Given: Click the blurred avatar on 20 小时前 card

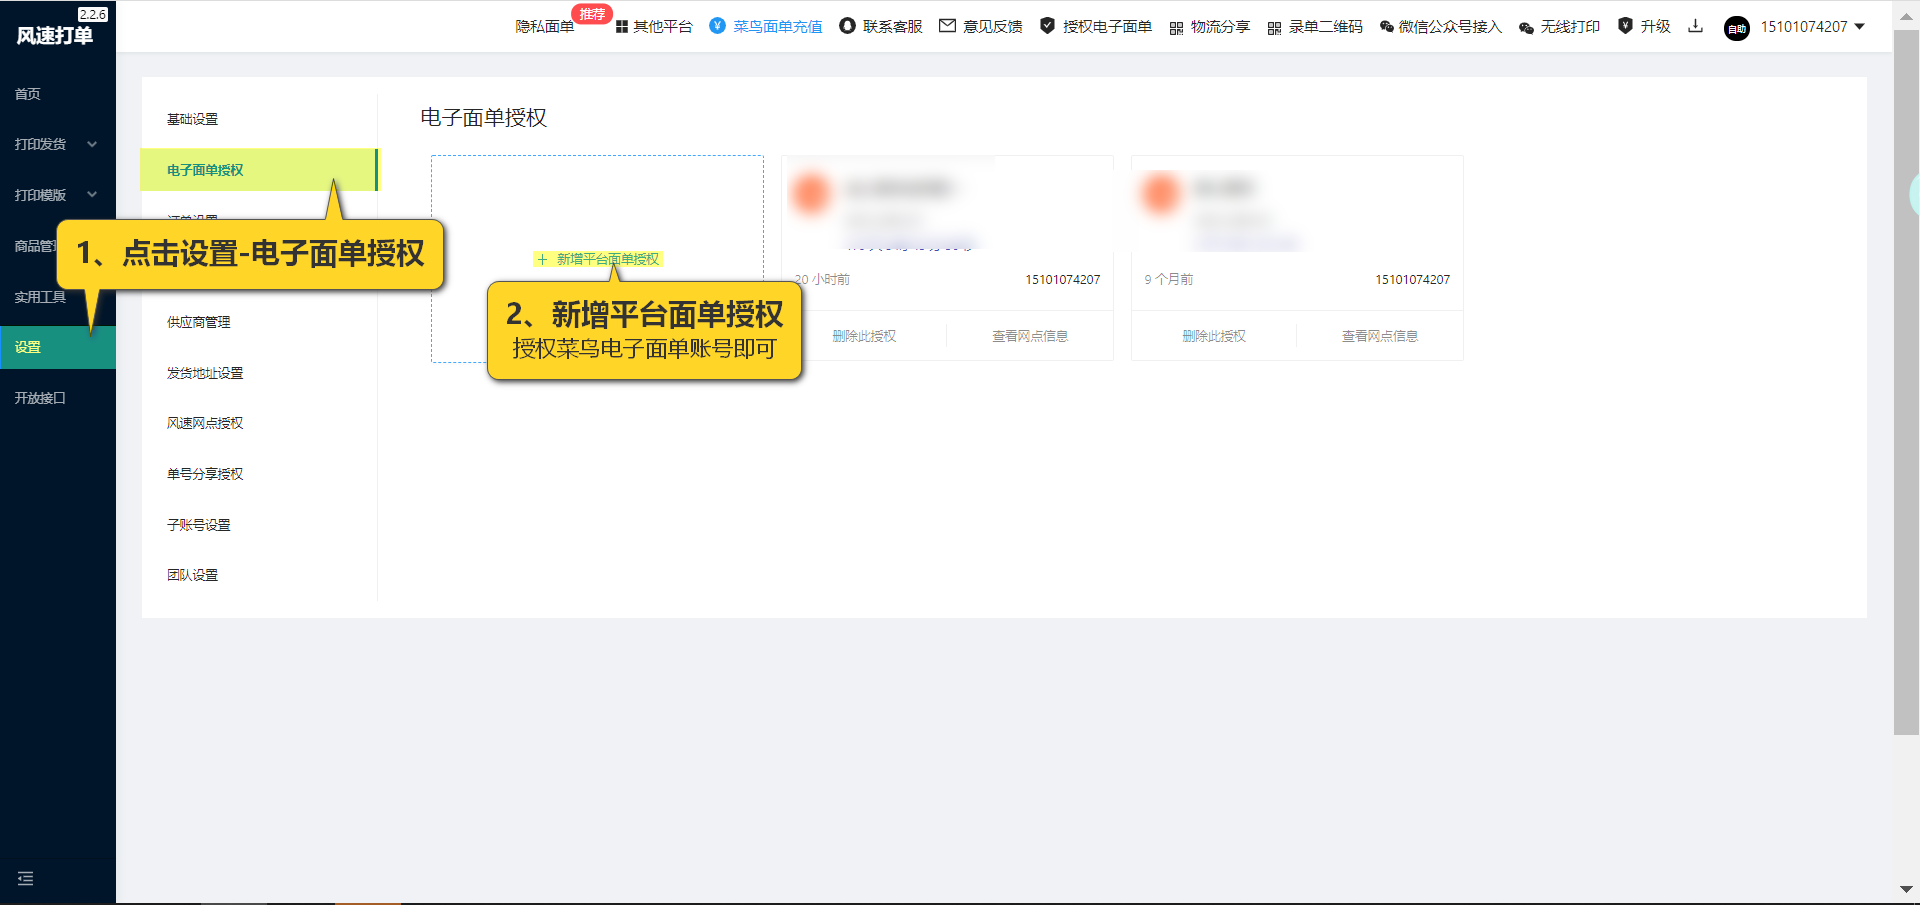Looking at the screenshot, I should (811, 192).
